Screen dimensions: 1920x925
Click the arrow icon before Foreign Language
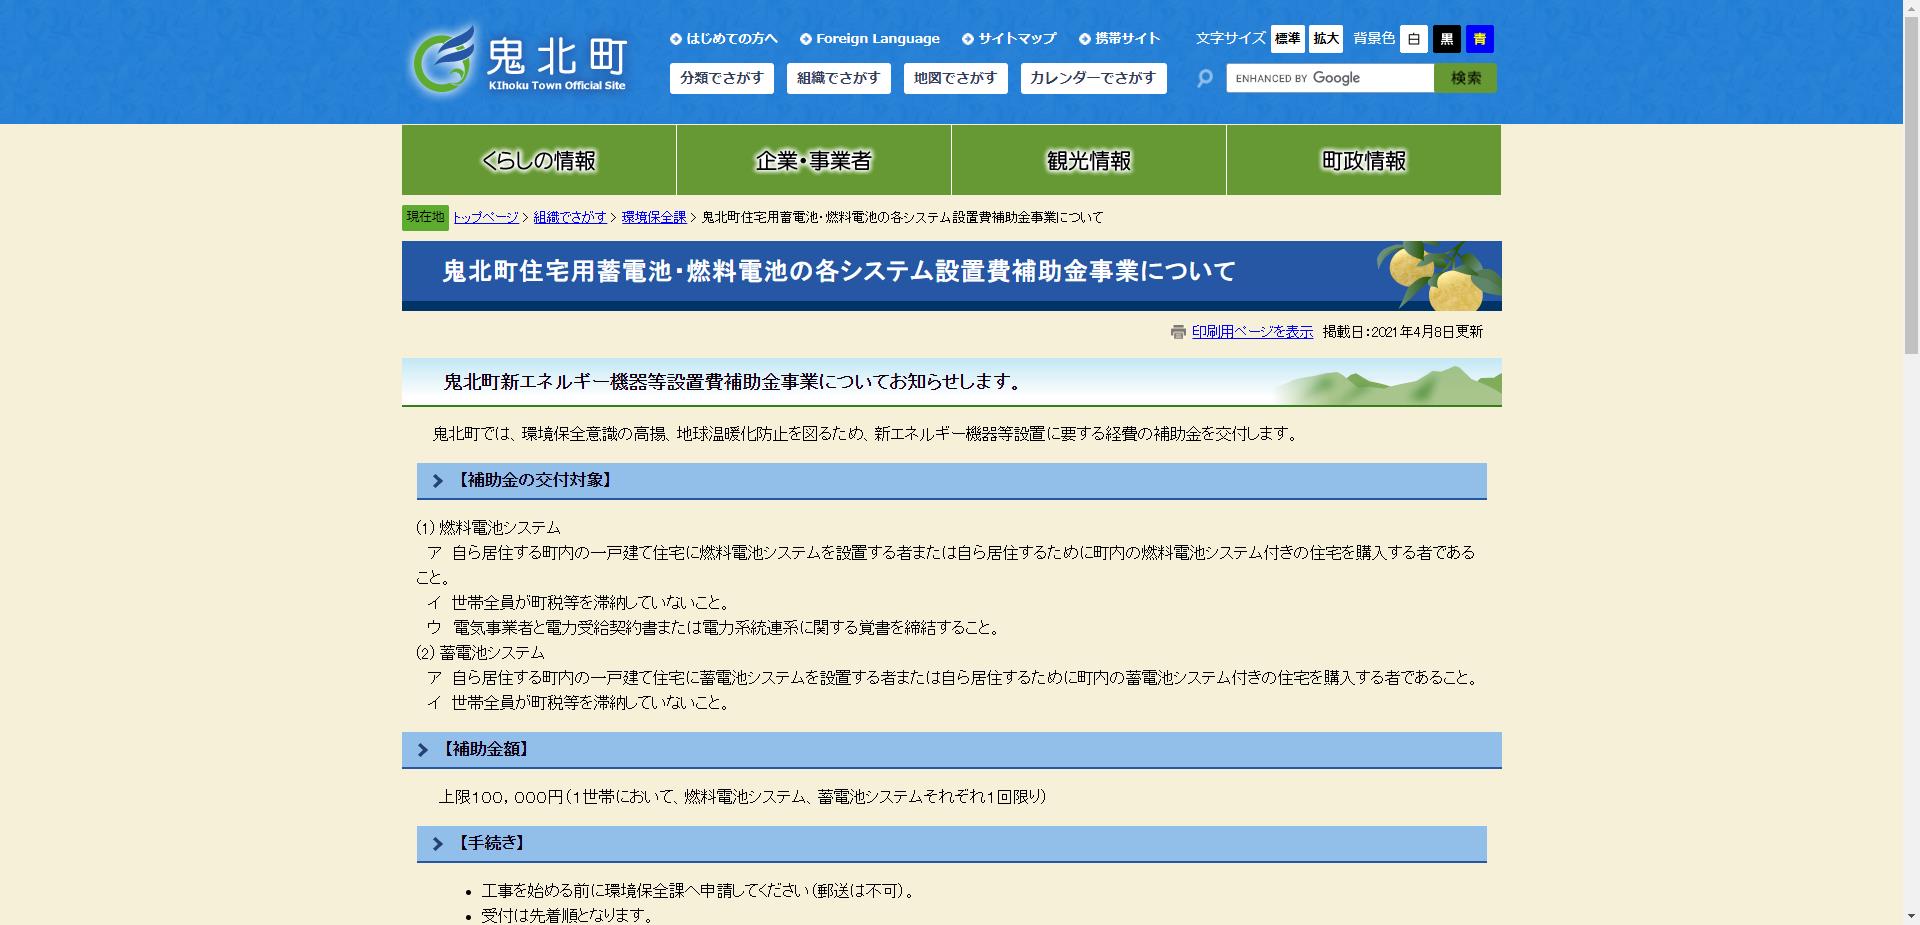point(804,39)
